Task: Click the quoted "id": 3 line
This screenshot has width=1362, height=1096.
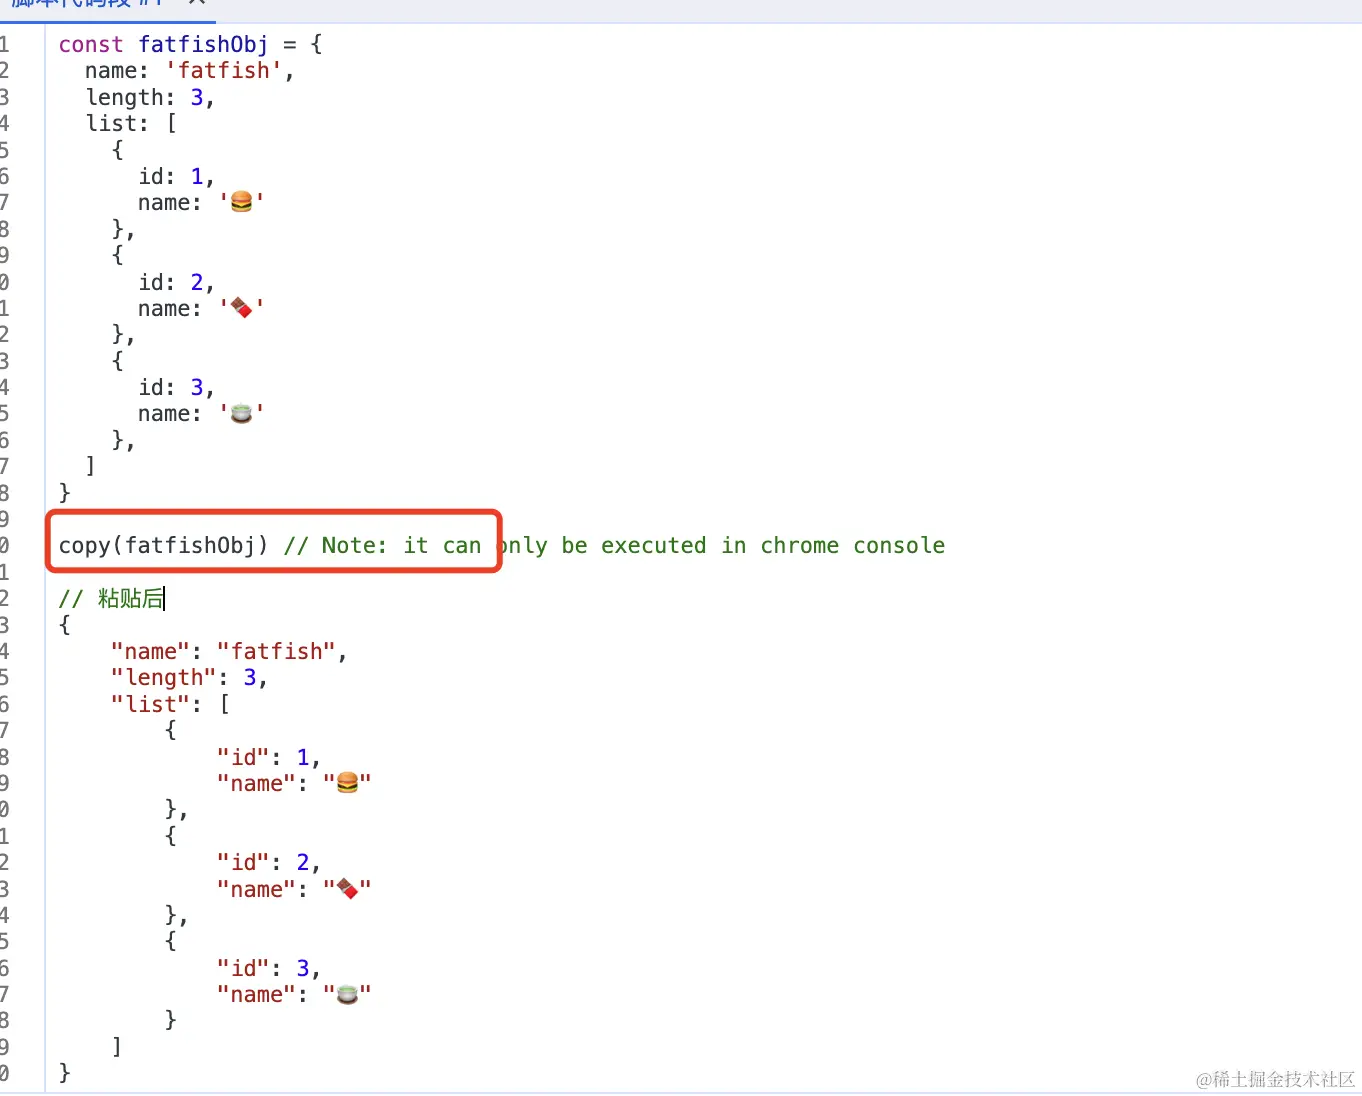Action: click(x=268, y=968)
